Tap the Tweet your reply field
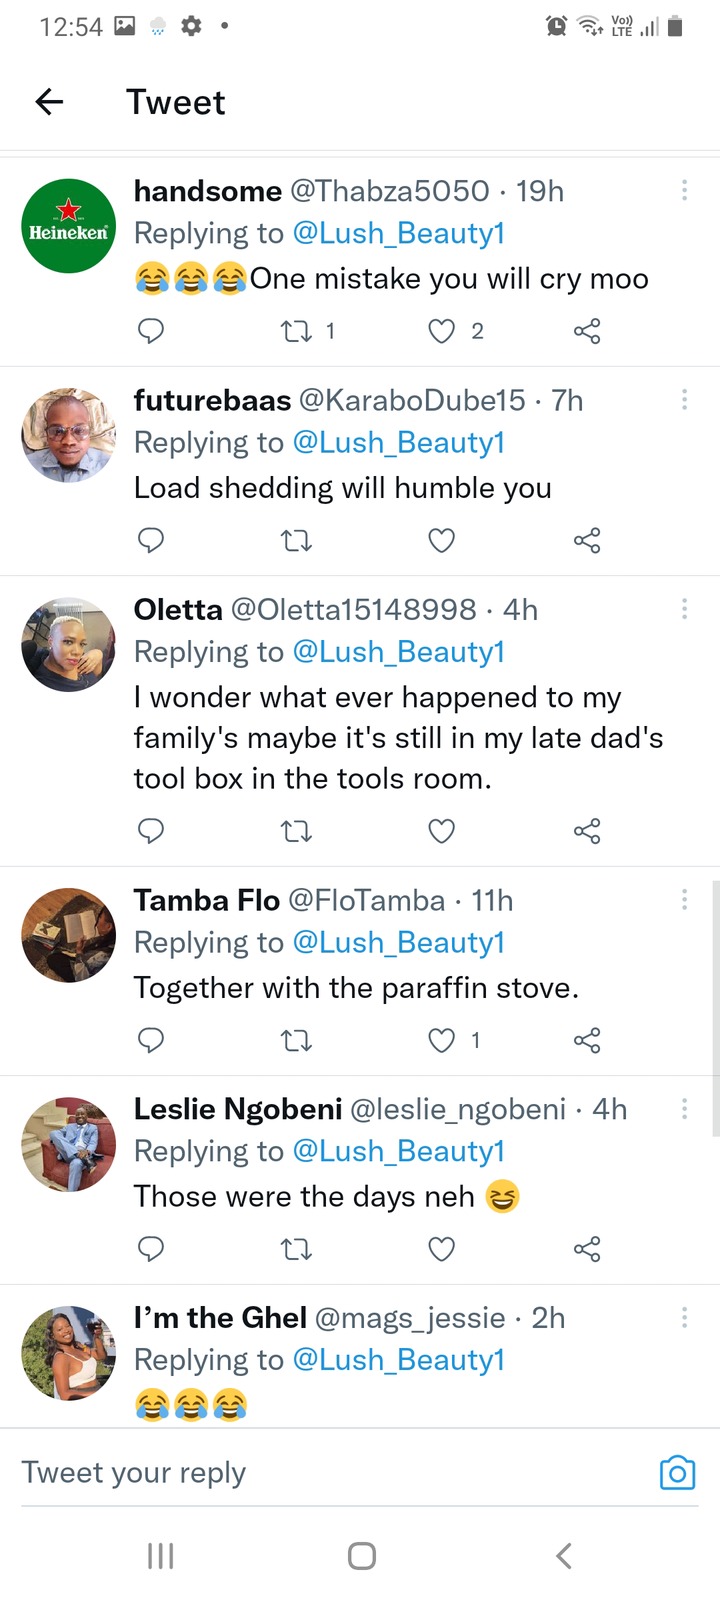 click(x=330, y=1473)
